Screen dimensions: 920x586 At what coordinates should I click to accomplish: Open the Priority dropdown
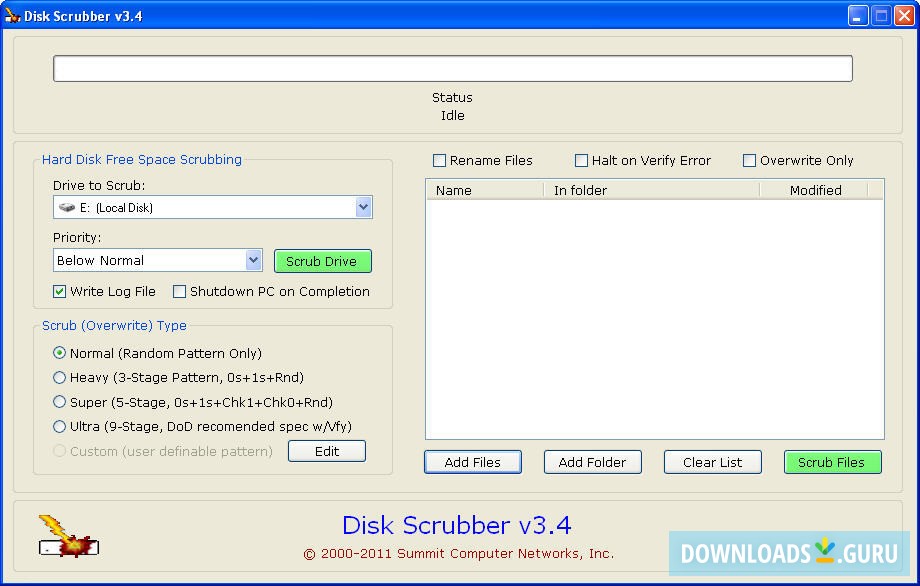[x=254, y=260]
